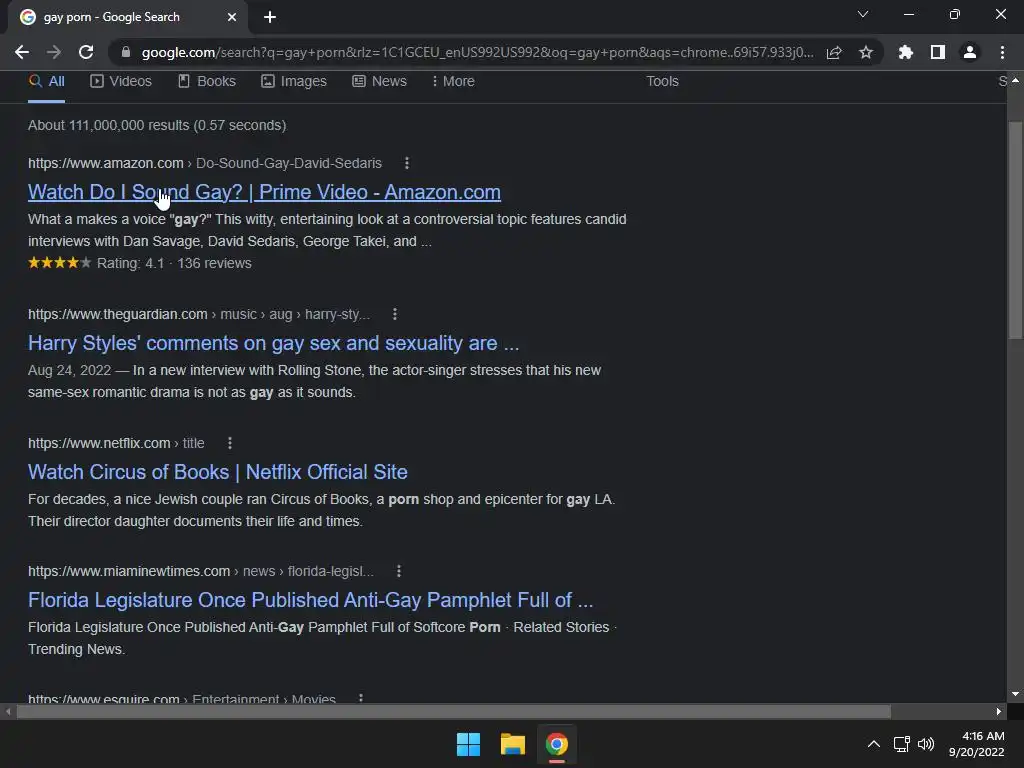The width and height of the screenshot is (1024, 768).
Task: Open options for the Netflix result
Action: tap(230, 443)
